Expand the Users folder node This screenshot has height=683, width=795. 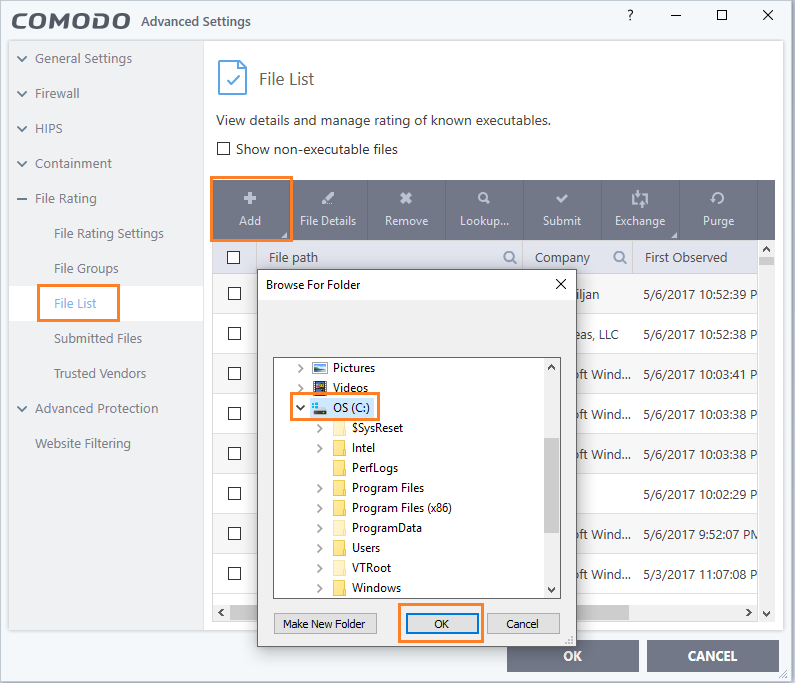319,548
